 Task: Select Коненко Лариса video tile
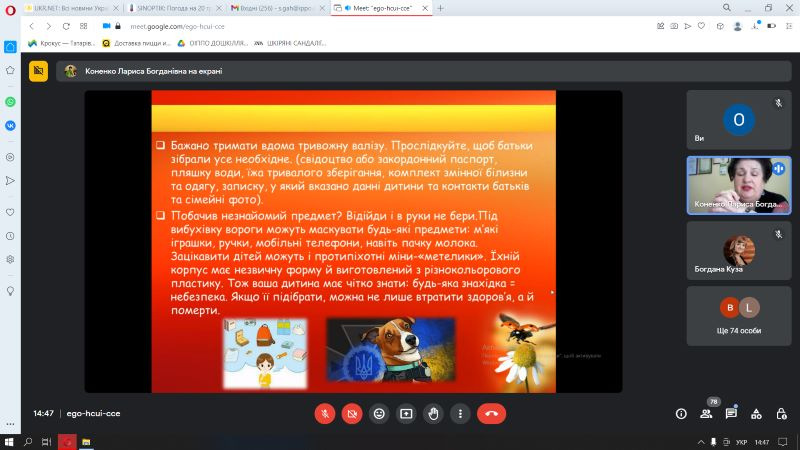[x=739, y=185]
